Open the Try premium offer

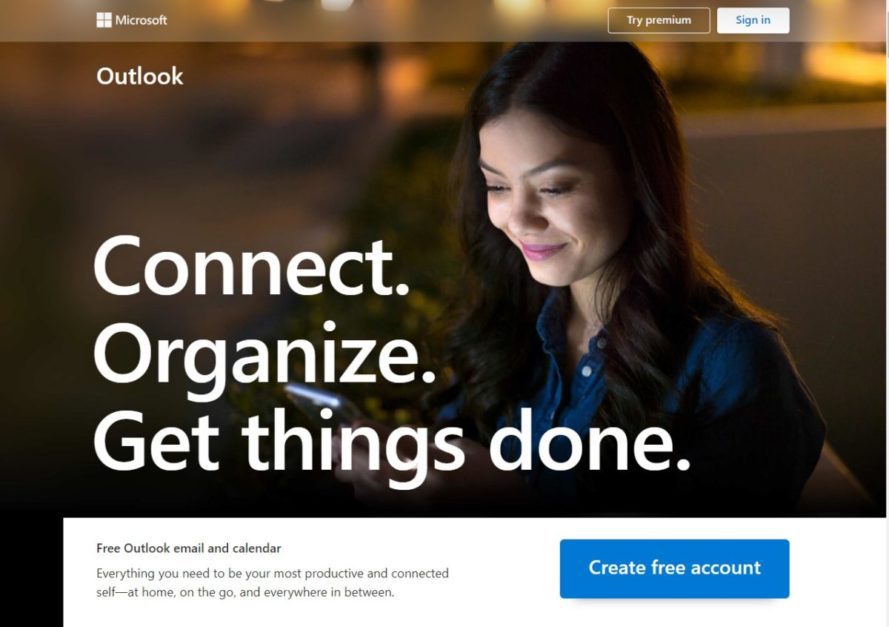coord(659,20)
